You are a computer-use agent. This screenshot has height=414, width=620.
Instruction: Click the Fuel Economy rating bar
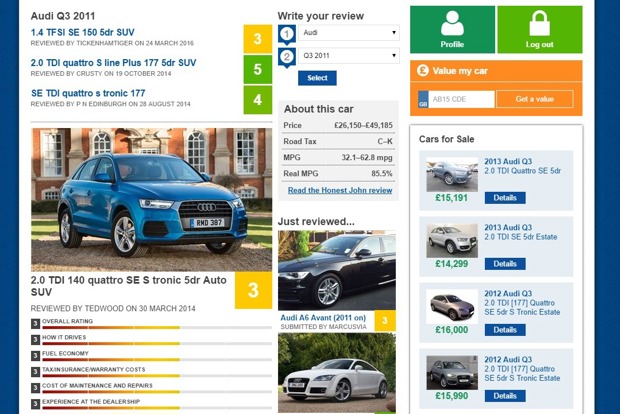[x=157, y=360]
